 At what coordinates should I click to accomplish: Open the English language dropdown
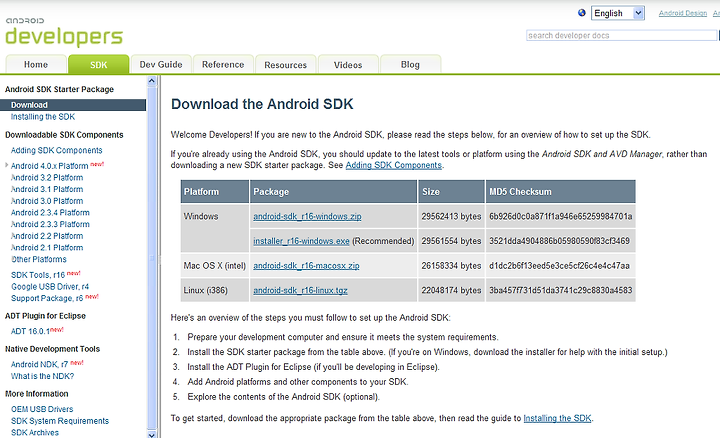click(618, 13)
